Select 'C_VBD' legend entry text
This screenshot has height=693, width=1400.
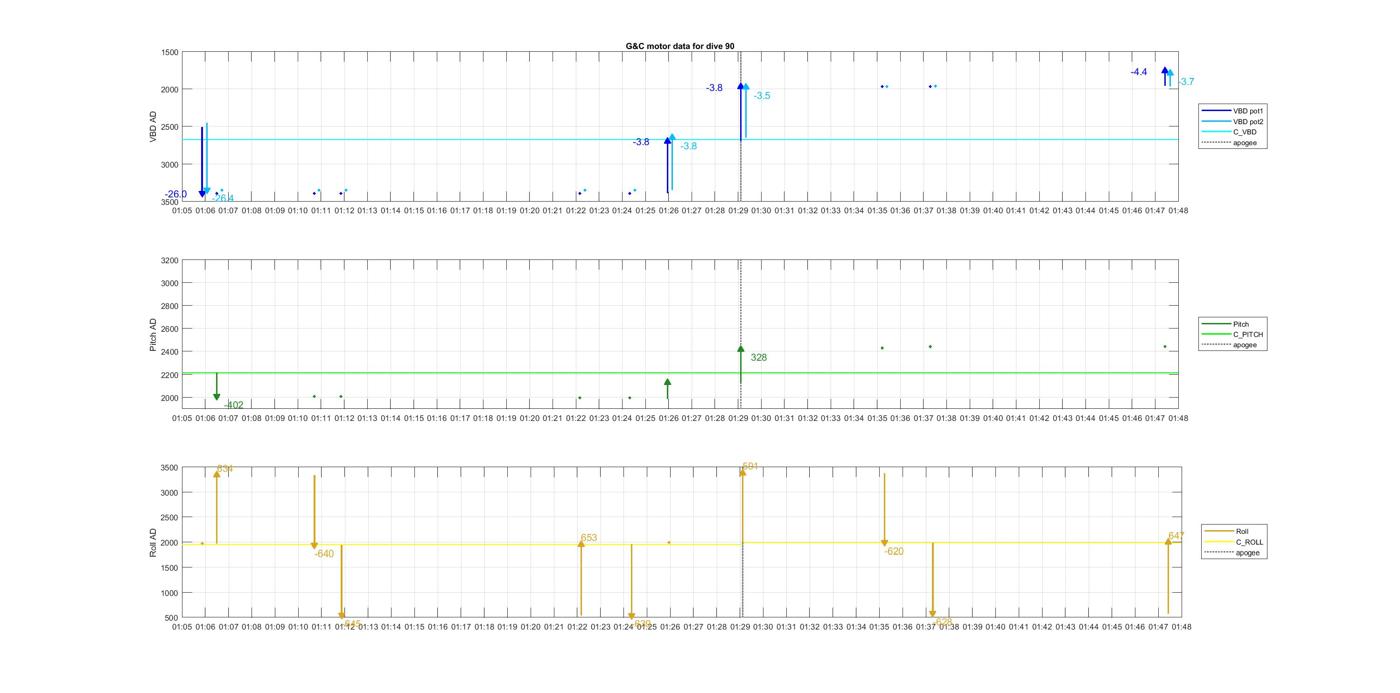coord(1245,132)
